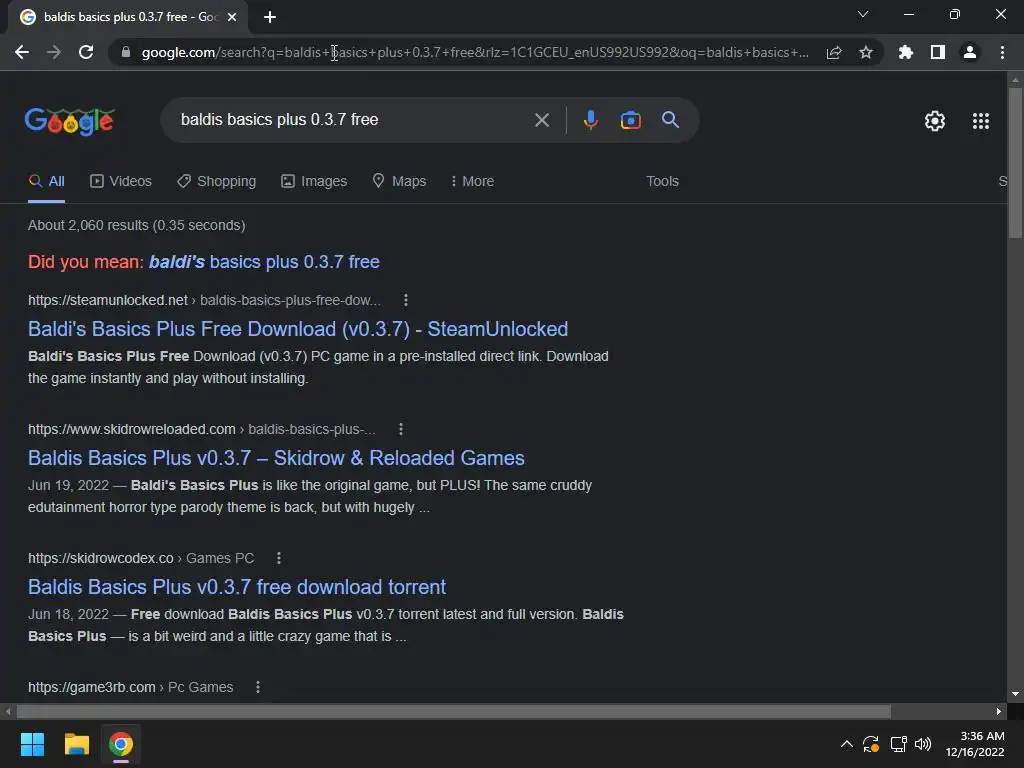
Task: Show hidden system tray icons
Action: pyautogui.click(x=846, y=744)
